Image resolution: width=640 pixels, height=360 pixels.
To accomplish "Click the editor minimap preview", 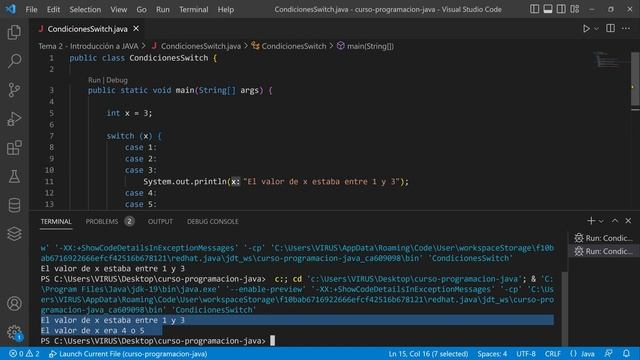I will point(609,60).
